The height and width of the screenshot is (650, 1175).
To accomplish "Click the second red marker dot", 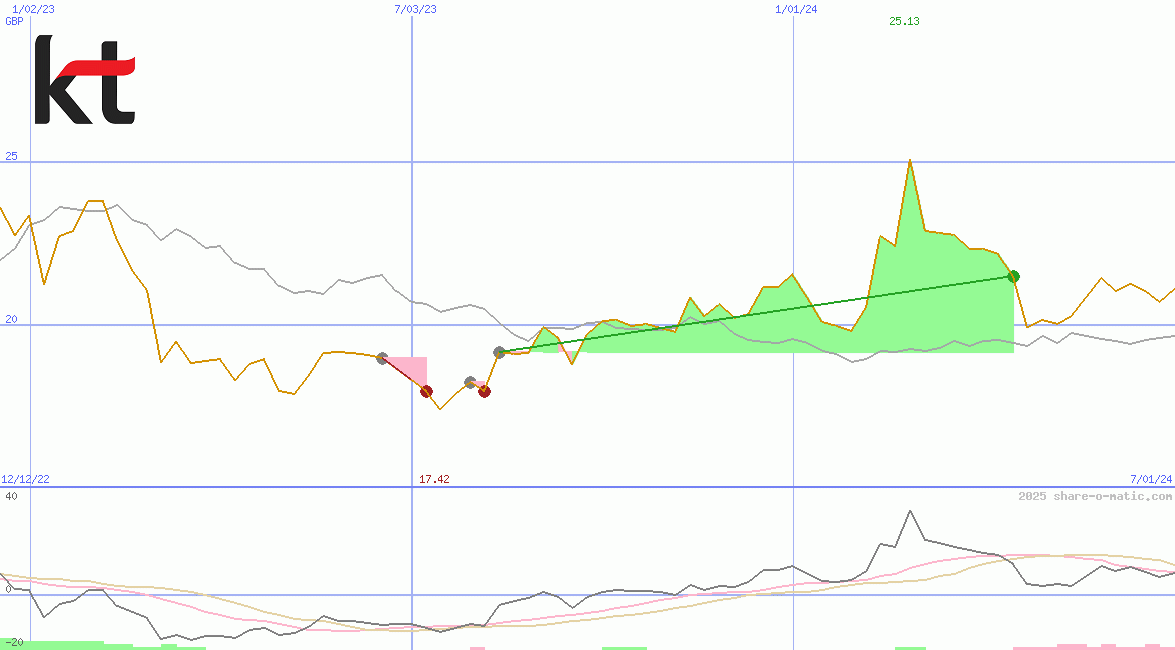I will 484,391.
